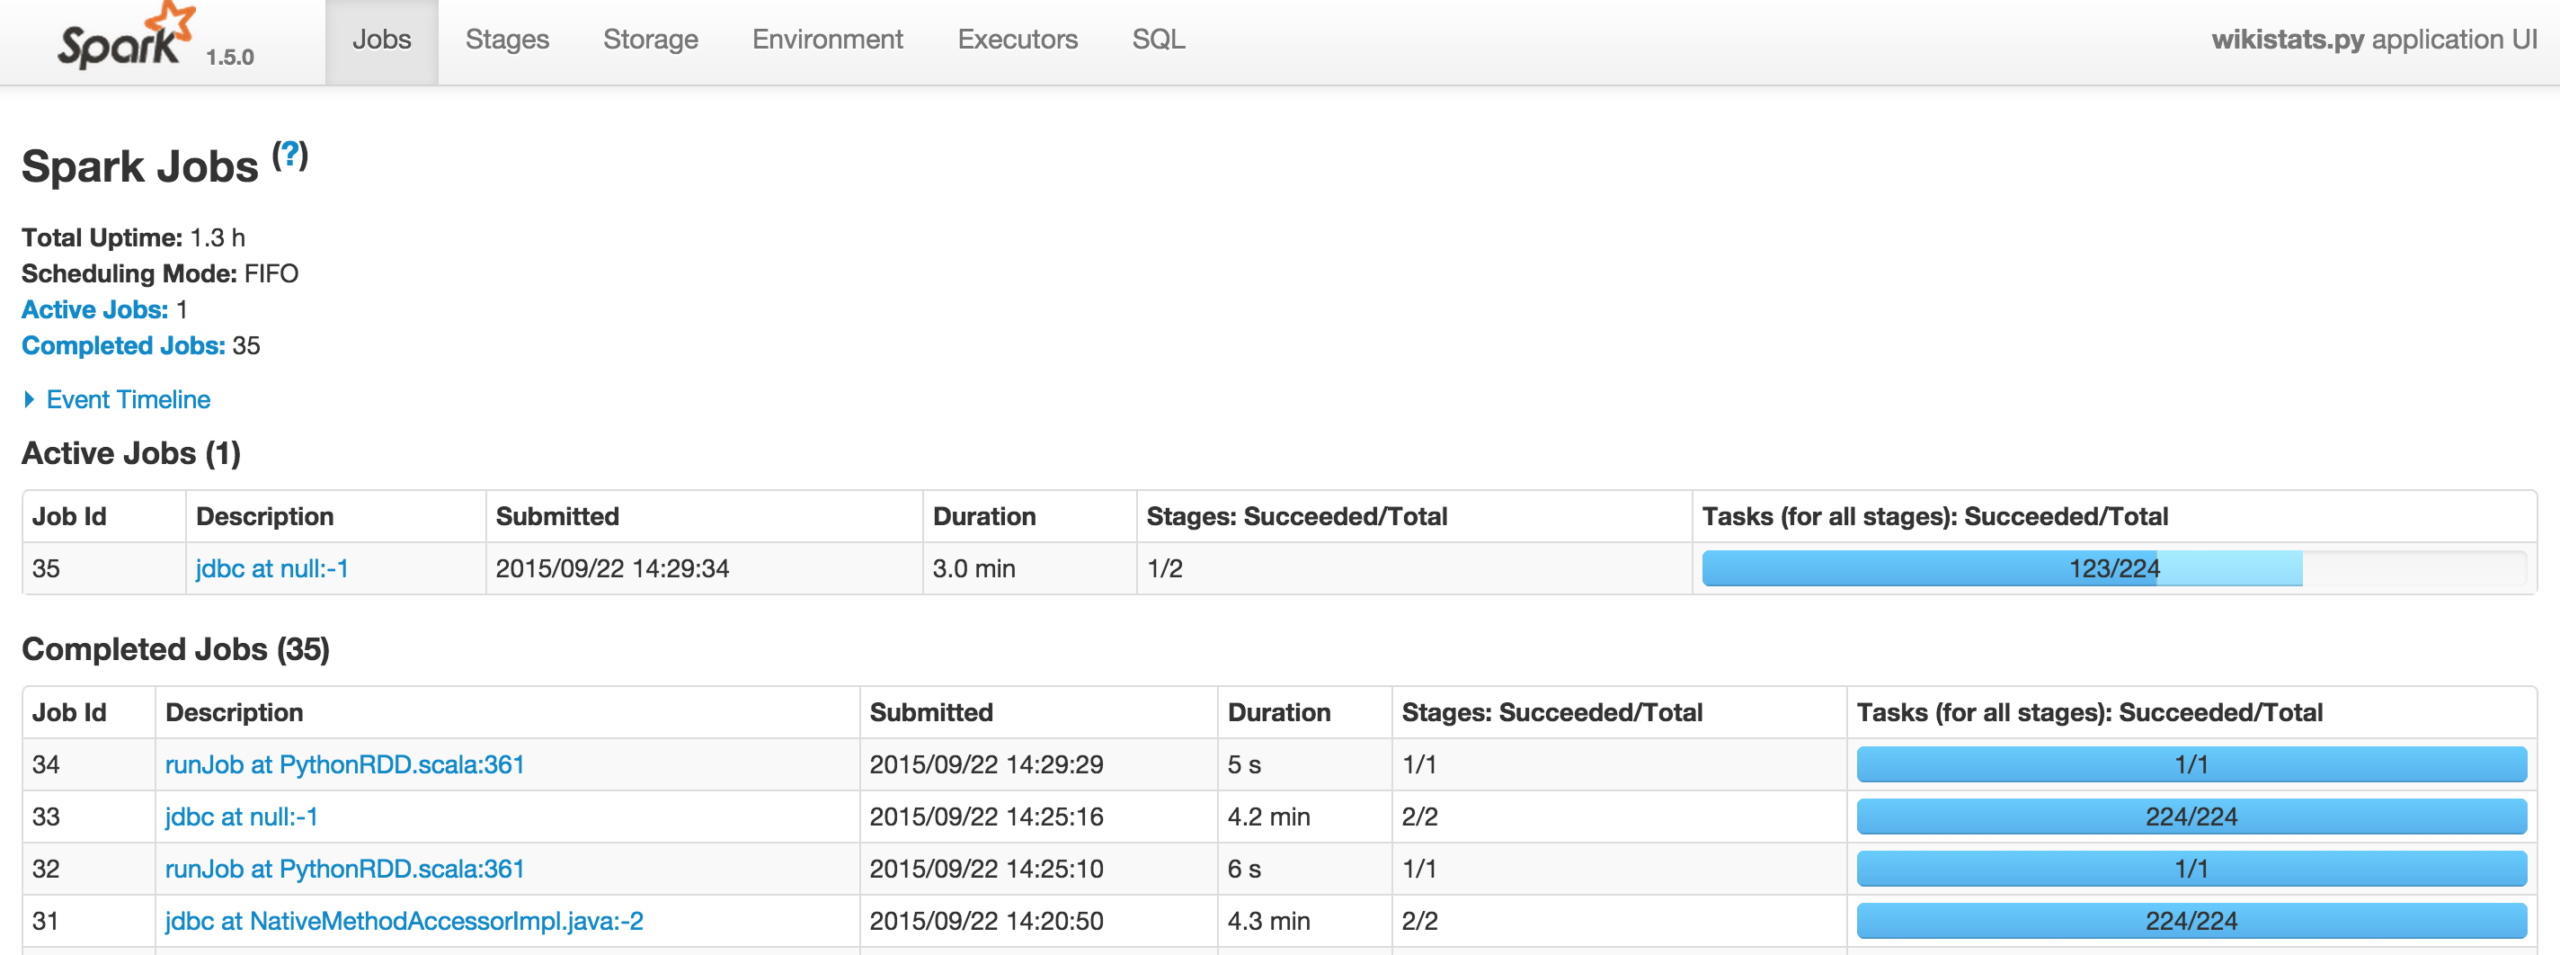Open the Storage tab
Screen dimensions: 2560x955
coord(650,40)
